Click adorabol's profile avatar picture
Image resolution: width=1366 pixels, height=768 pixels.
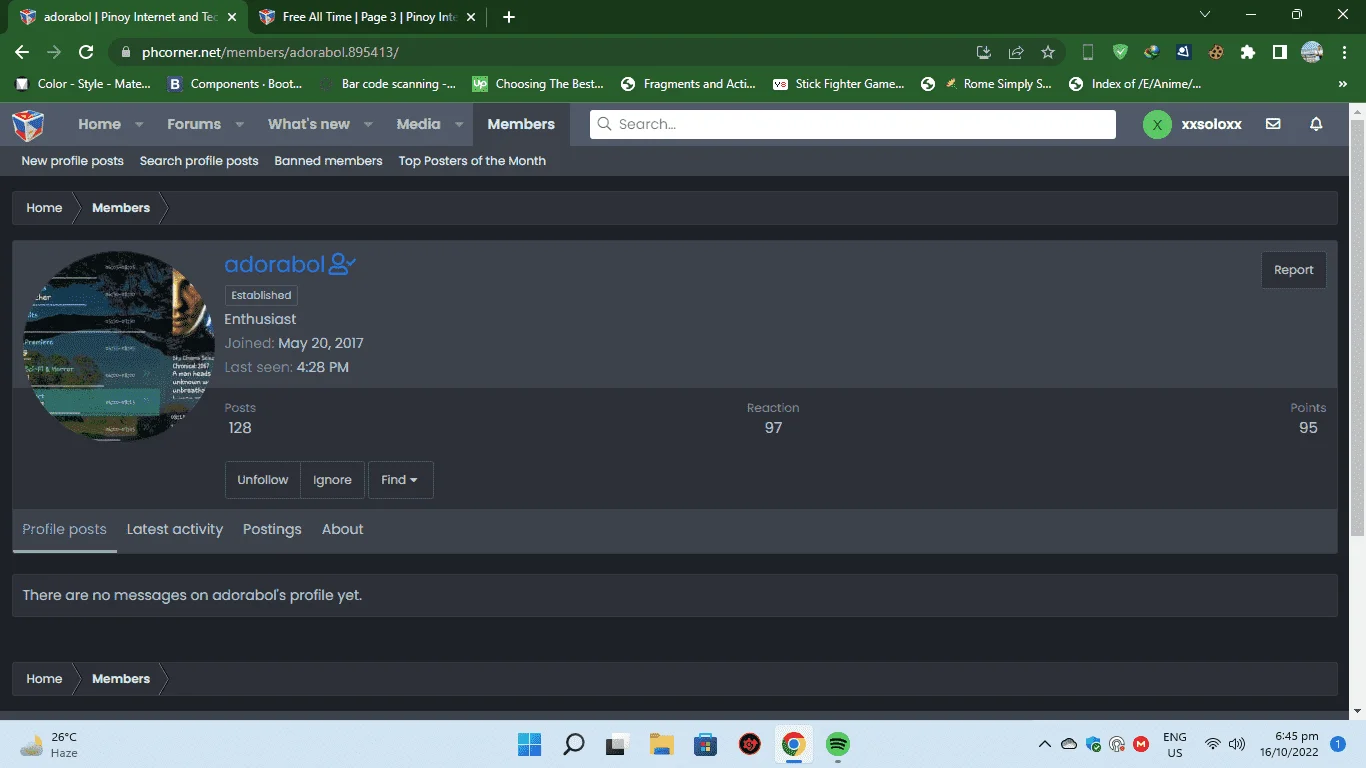click(119, 346)
